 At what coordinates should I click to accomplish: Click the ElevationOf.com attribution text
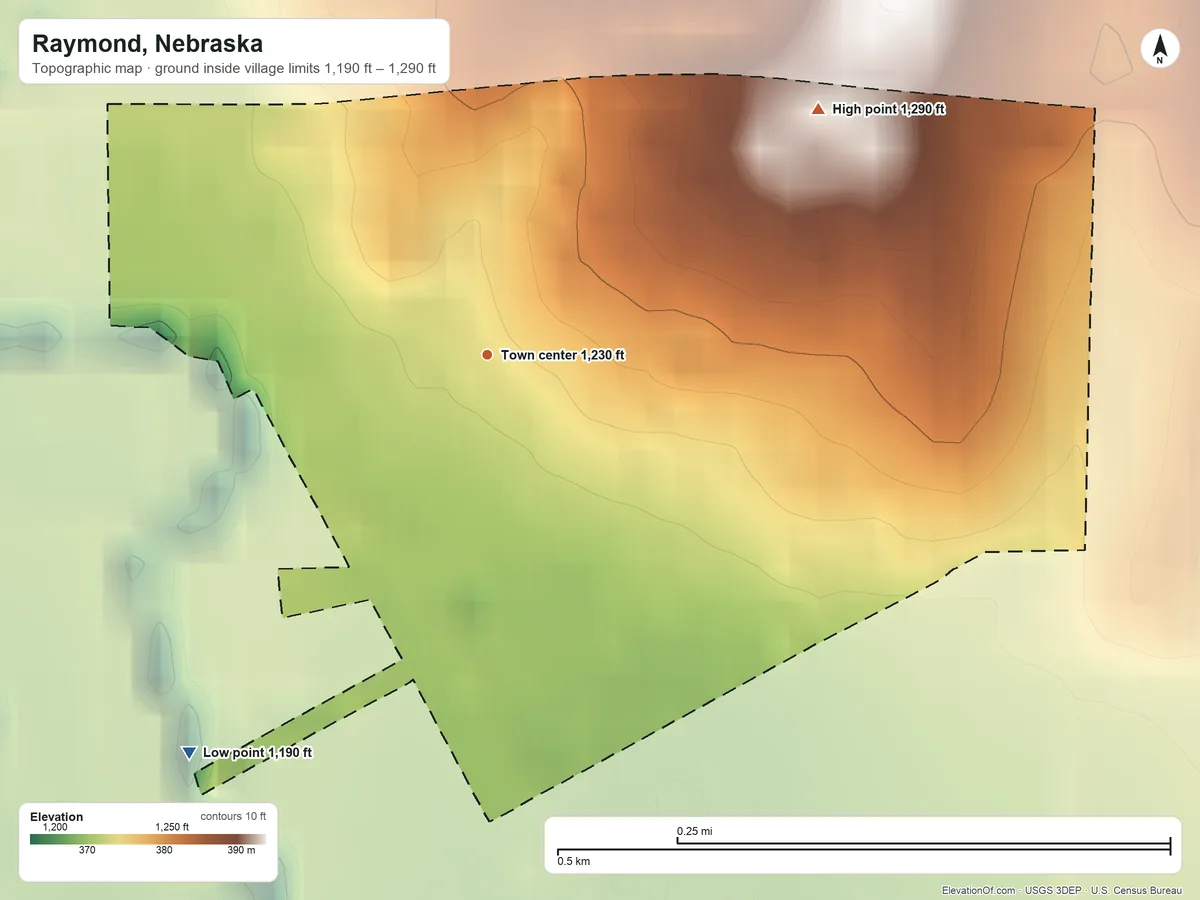[978, 890]
